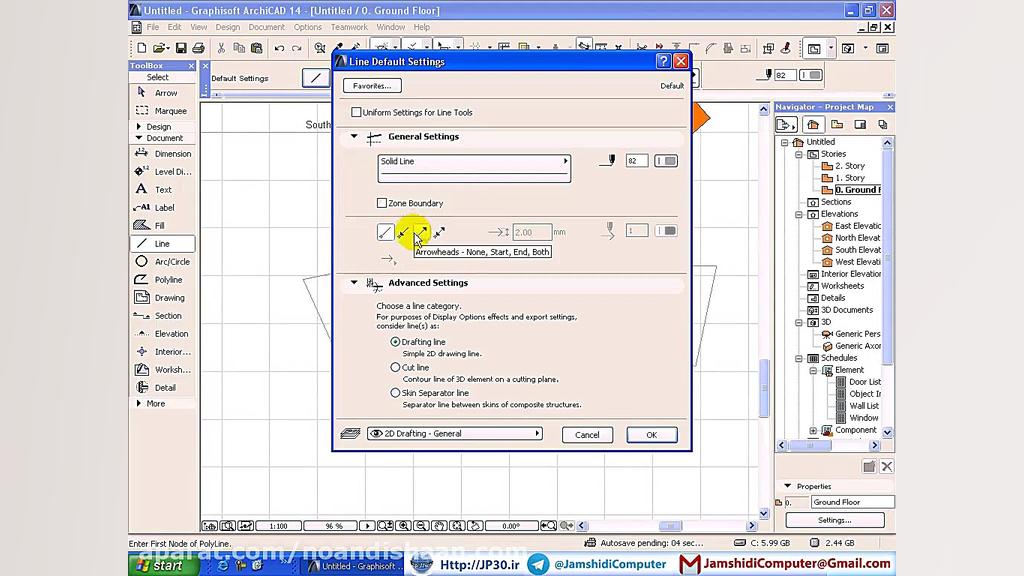Select the Label tool
Viewport: 1024px width, 576px height.
[x=163, y=208]
